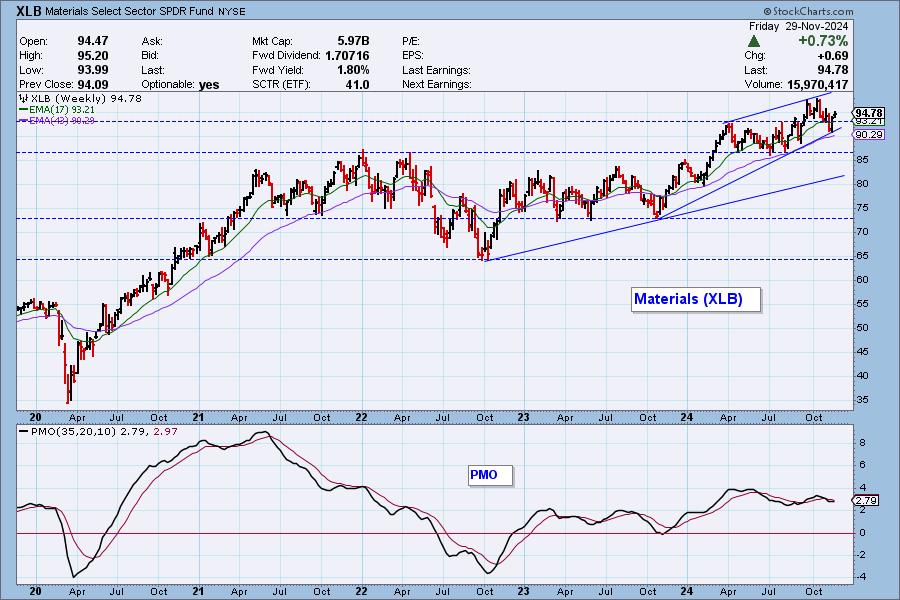The height and width of the screenshot is (600, 900).
Task: Click the green EMA(17) legend line swatch
Action: tap(24, 109)
